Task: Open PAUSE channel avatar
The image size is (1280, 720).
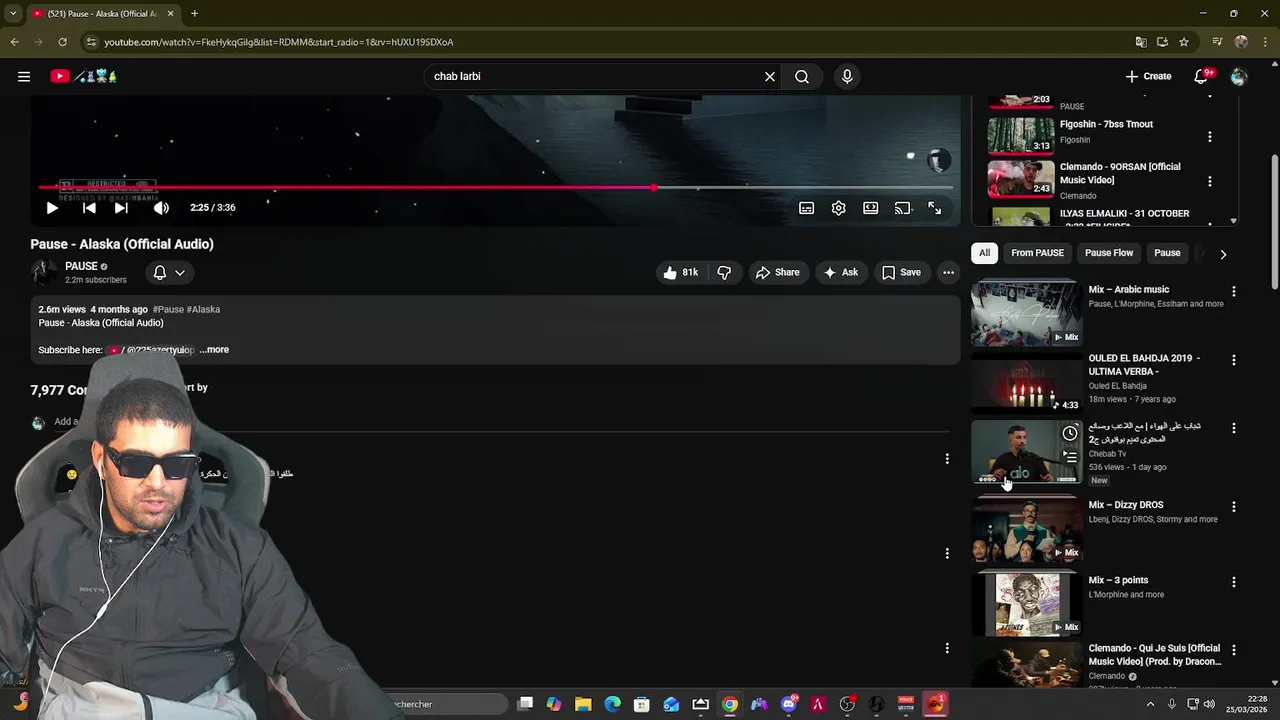Action: pyautogui.click(x=43, y=272)
